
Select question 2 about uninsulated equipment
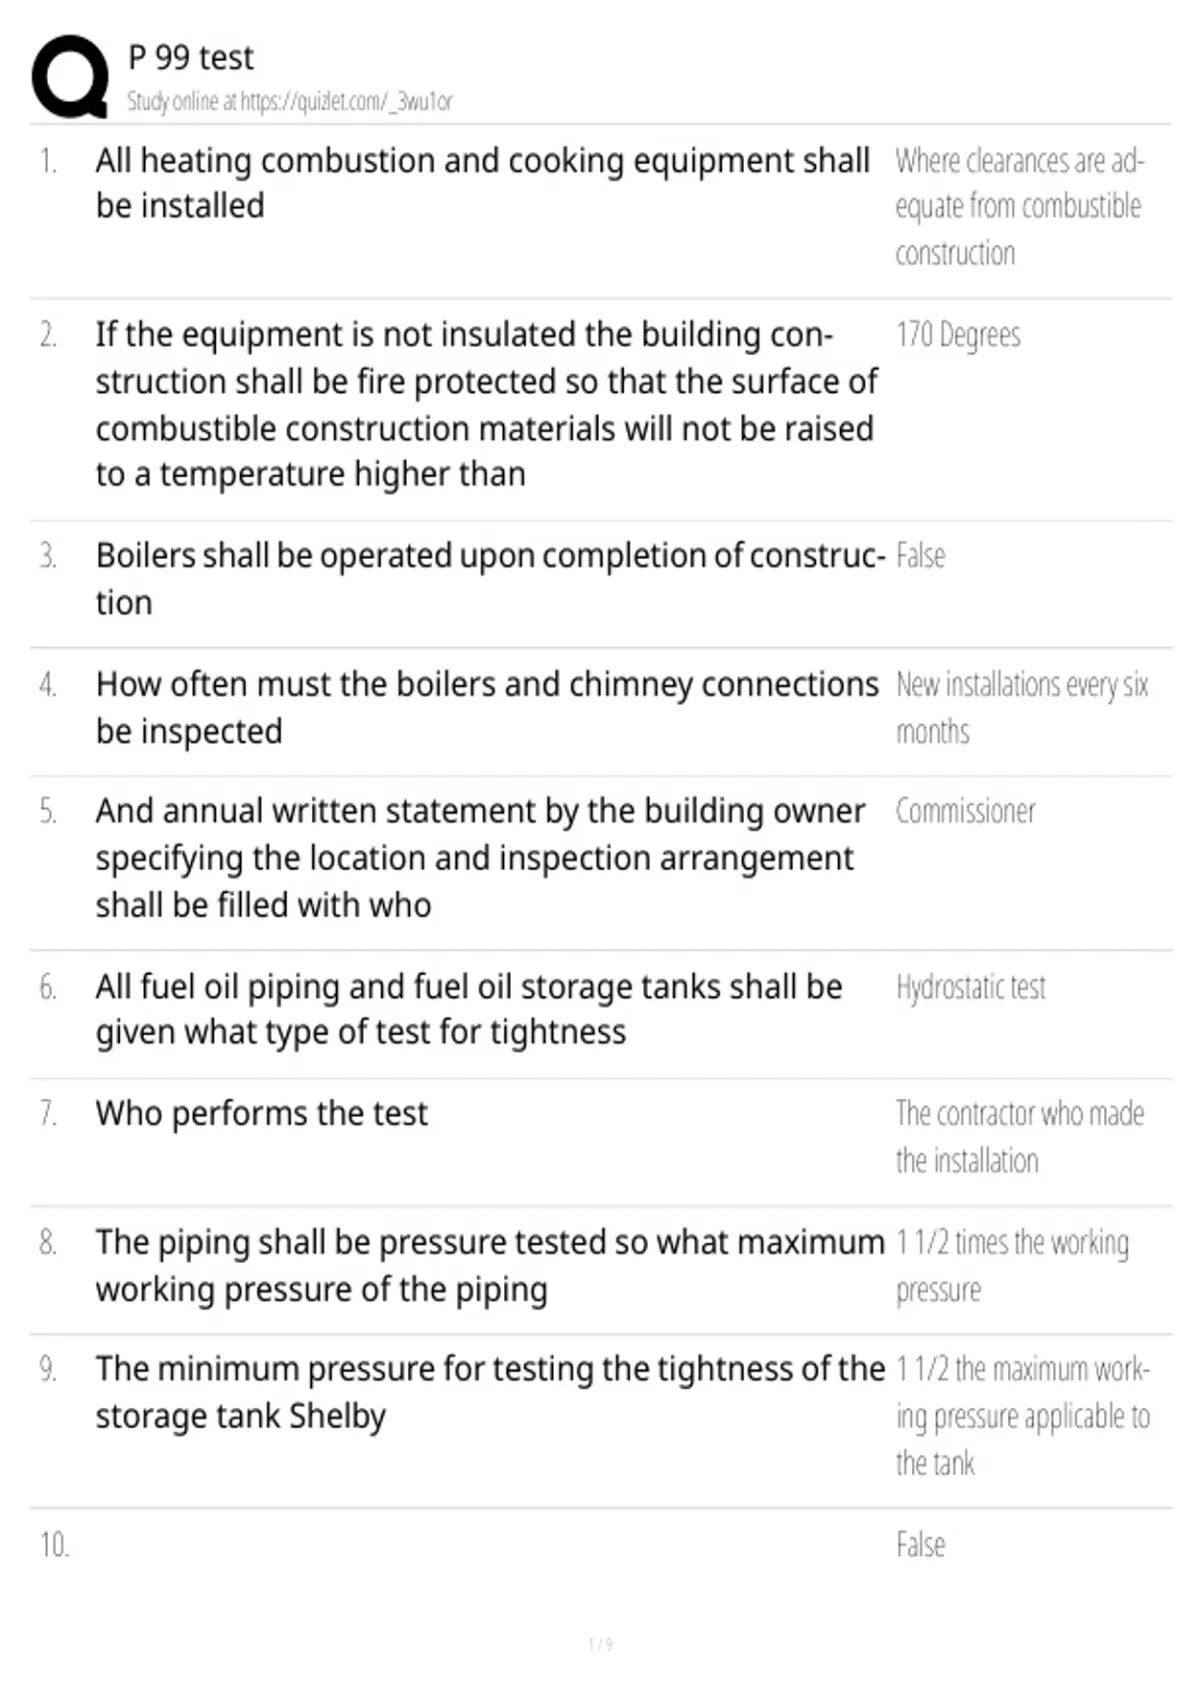[x=487, y=404]
